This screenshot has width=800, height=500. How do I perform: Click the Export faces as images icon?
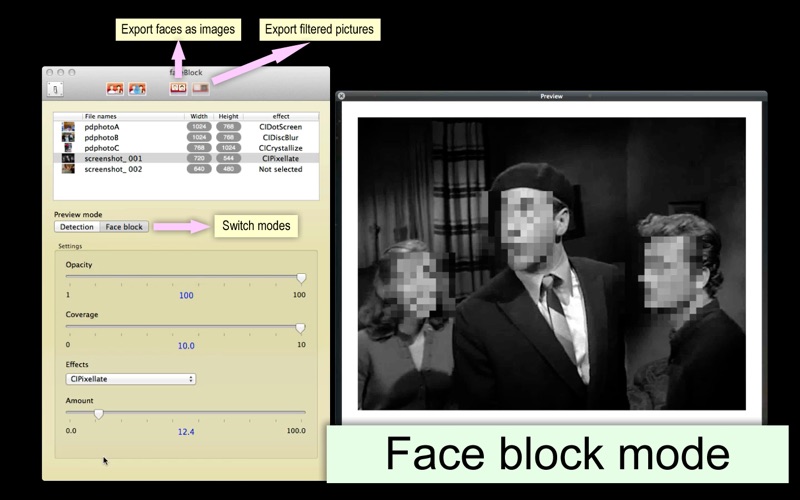pos(178,89)
